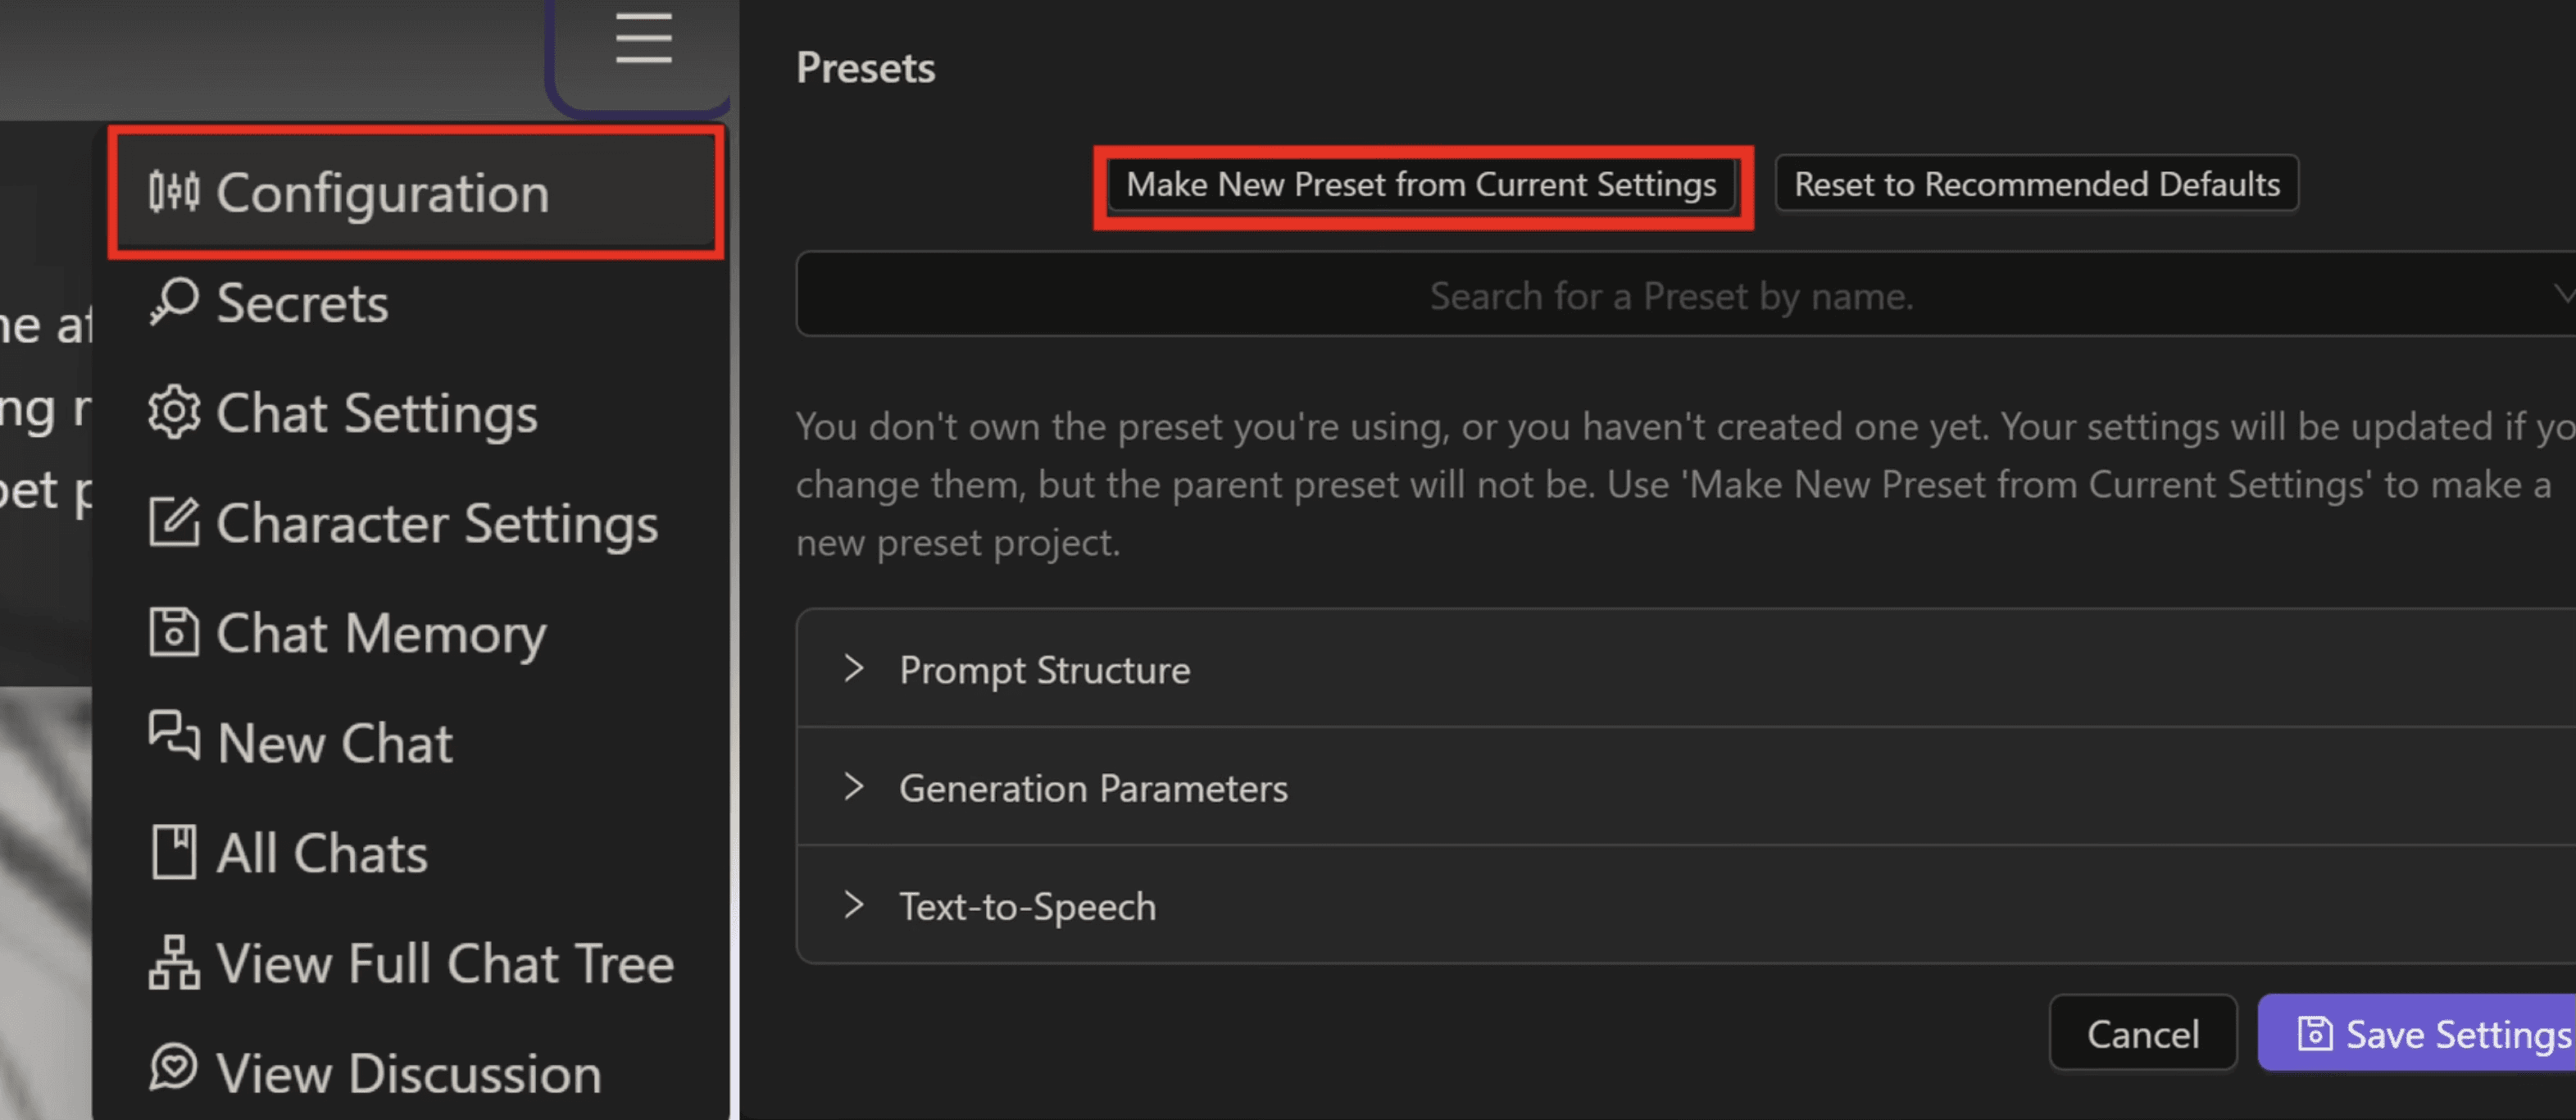Click the Chat Settings gear icon
2576x1120 pixels.
[x=174, y=412]
